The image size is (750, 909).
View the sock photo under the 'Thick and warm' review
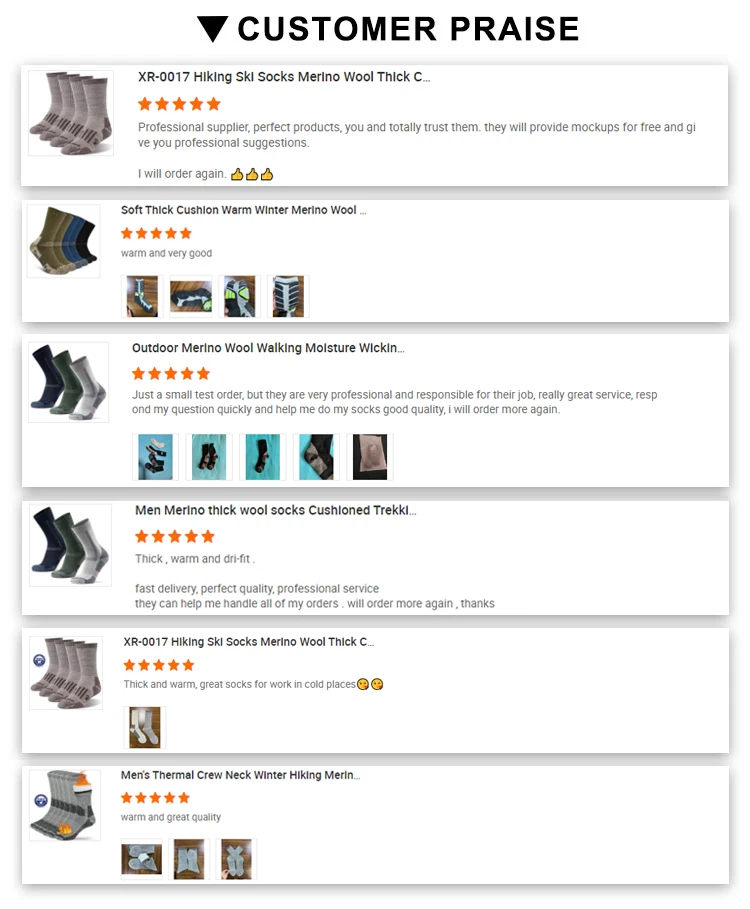tap(145, 727)
